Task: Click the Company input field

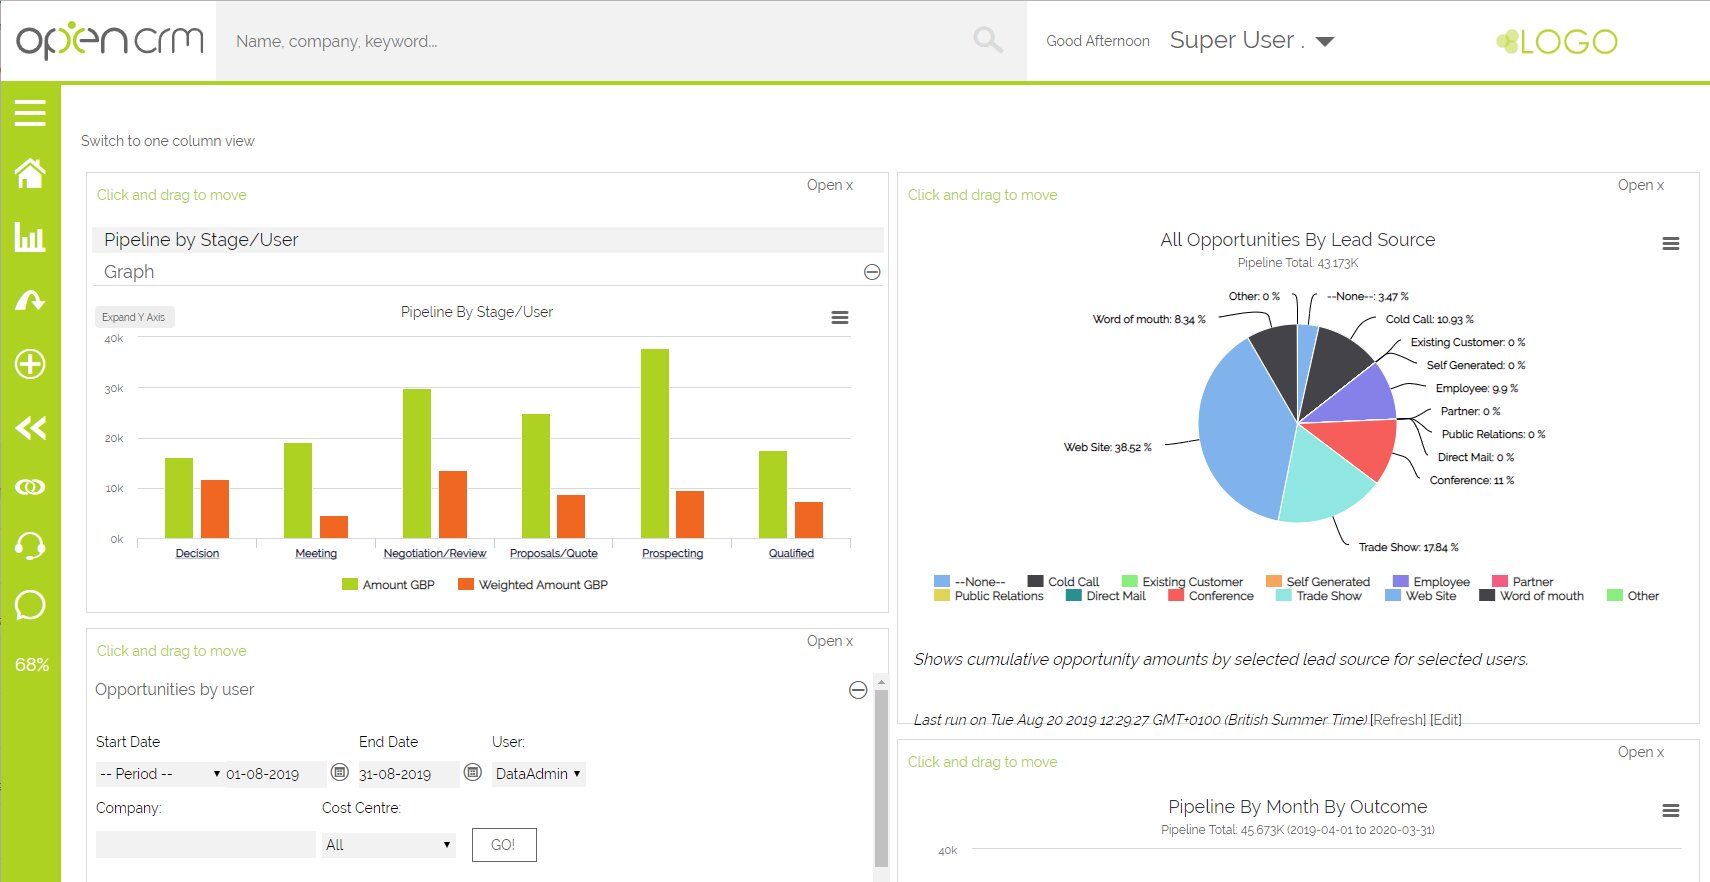Action: pos(205,845)
